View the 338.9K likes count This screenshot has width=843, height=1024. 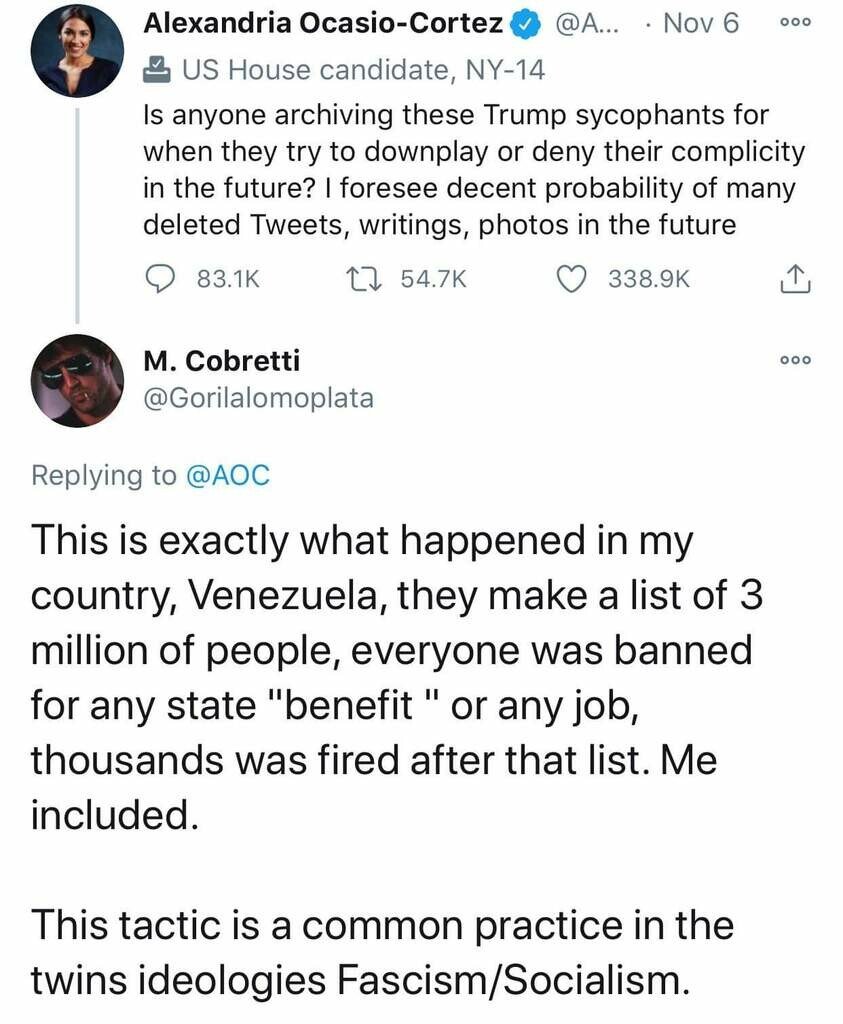coord(649,280)
